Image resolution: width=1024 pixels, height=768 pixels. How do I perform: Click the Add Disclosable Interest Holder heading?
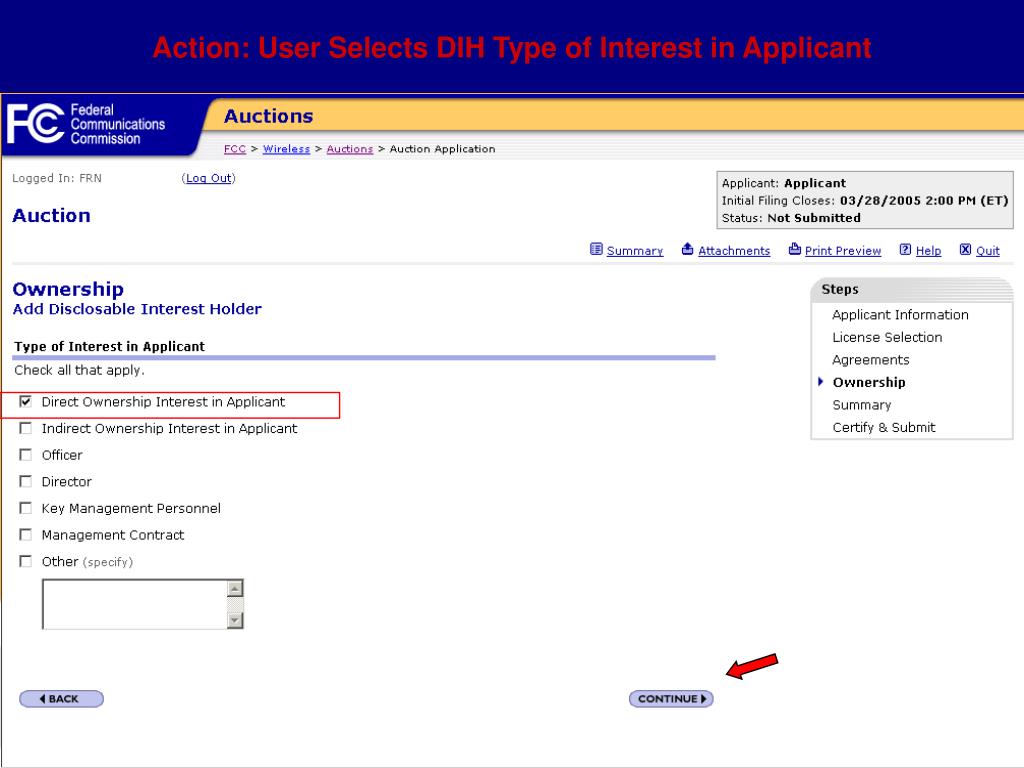137,309
